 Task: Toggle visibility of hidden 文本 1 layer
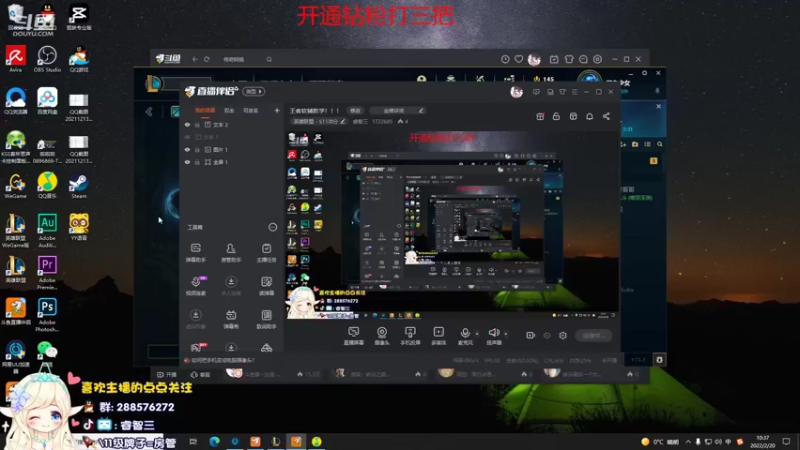(x=187, y=137)
